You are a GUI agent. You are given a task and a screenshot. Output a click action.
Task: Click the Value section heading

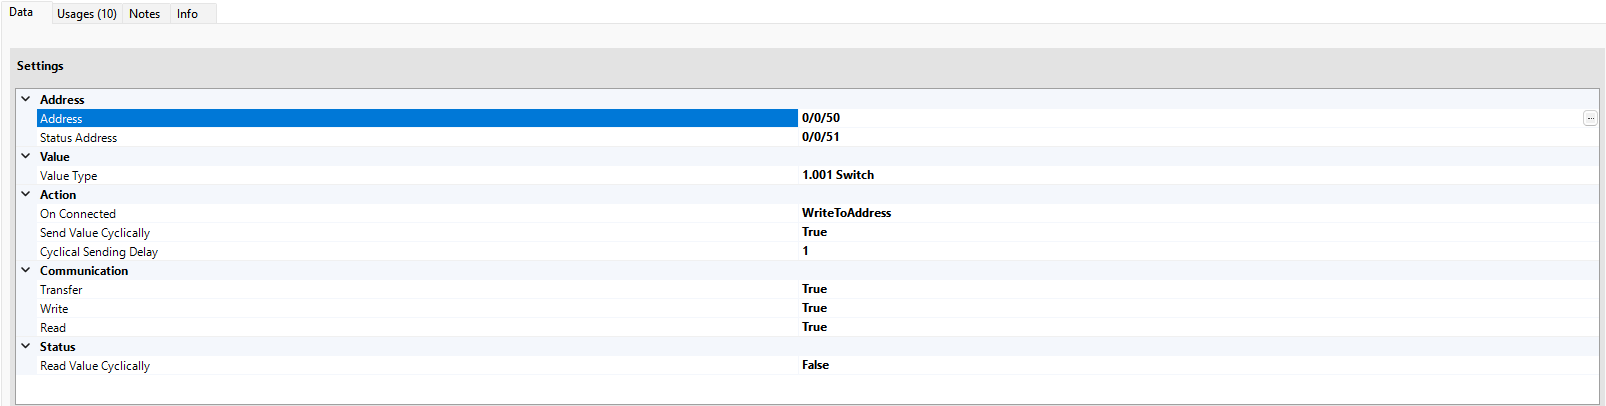click(x=55, y=157)
